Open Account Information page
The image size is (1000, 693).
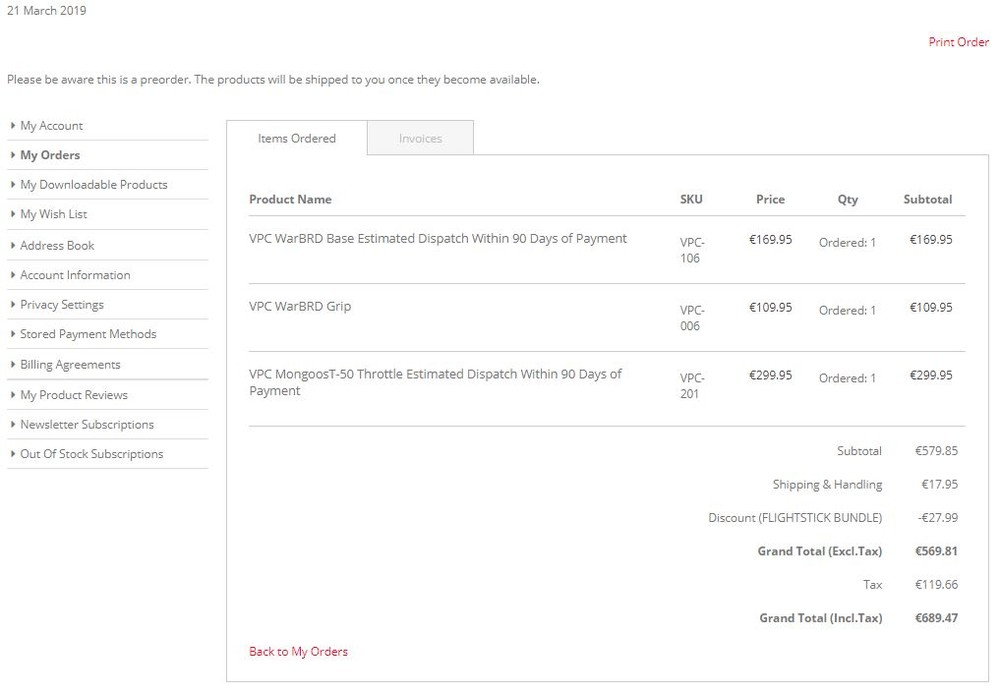point(75,275)
